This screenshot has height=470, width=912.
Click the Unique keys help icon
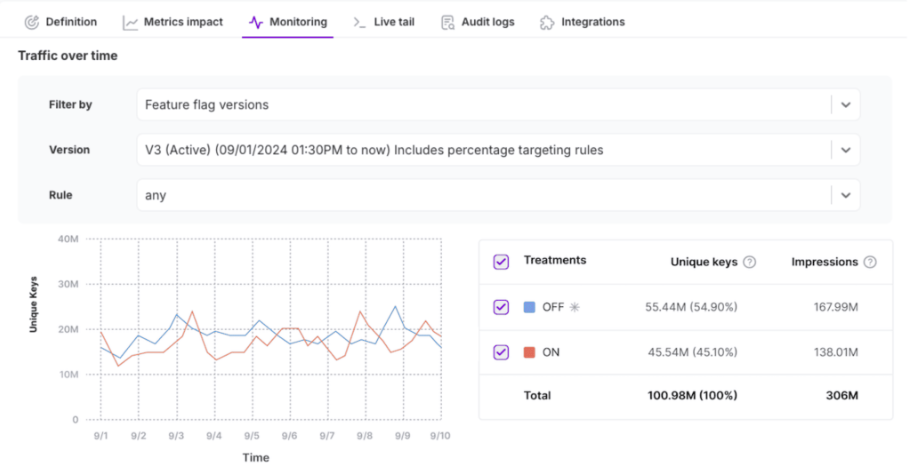pyautogui.click(x=750, y=262)
